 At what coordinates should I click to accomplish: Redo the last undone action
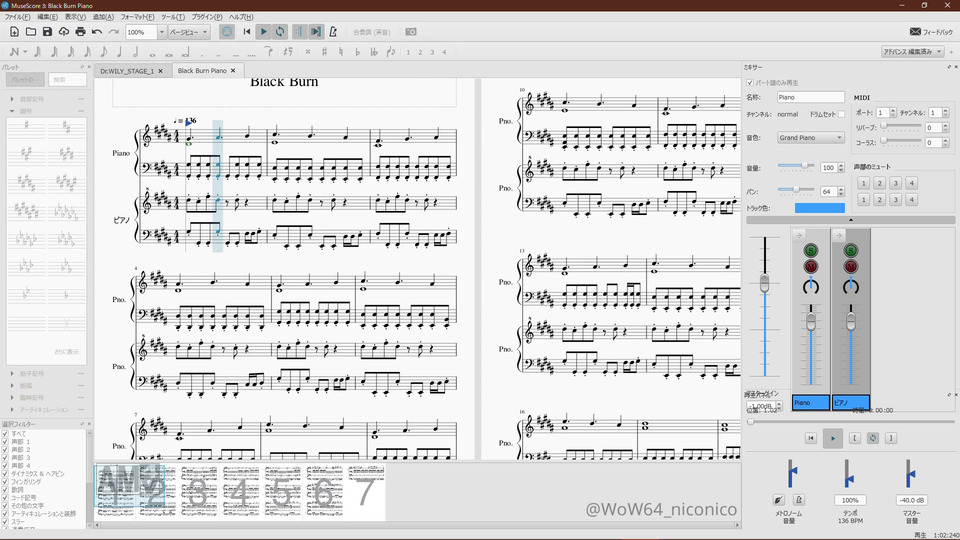click(113, 32)
